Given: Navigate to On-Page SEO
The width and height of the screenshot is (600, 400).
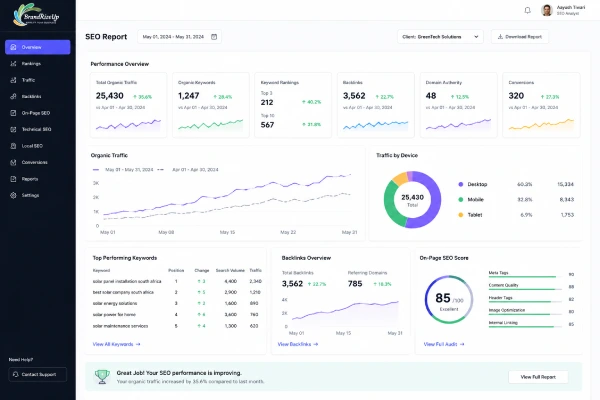Looking at the screenshot, I should click(38, 113).
